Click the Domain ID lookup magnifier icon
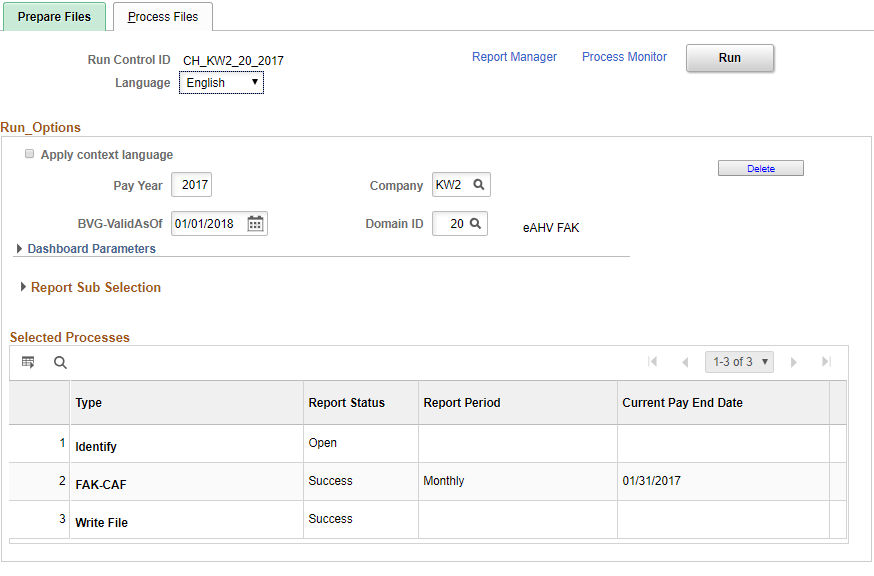 coord(475,224)
